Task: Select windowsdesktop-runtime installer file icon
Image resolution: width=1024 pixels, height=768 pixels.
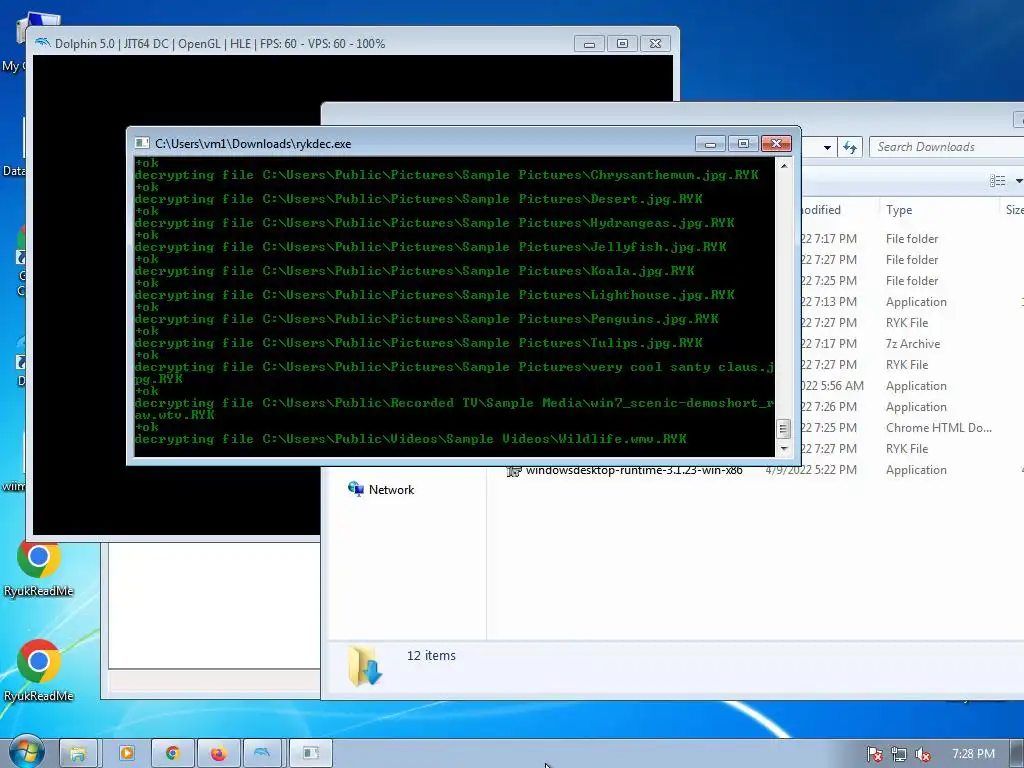Action: pyautogui.click(x=514, y=470)
